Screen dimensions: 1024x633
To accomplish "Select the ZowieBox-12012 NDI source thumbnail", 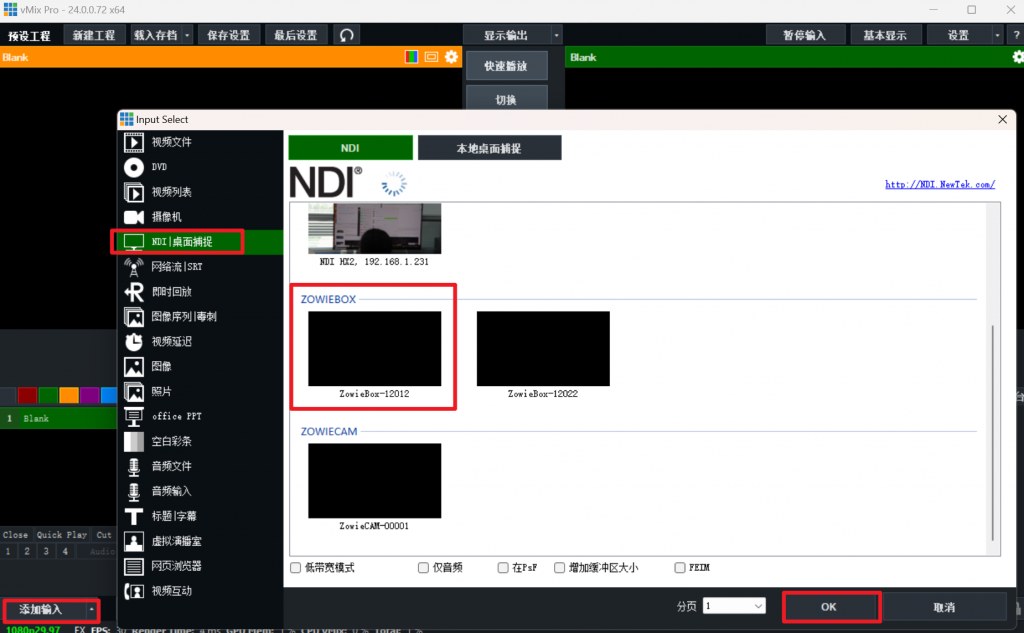I will (375, 349).
